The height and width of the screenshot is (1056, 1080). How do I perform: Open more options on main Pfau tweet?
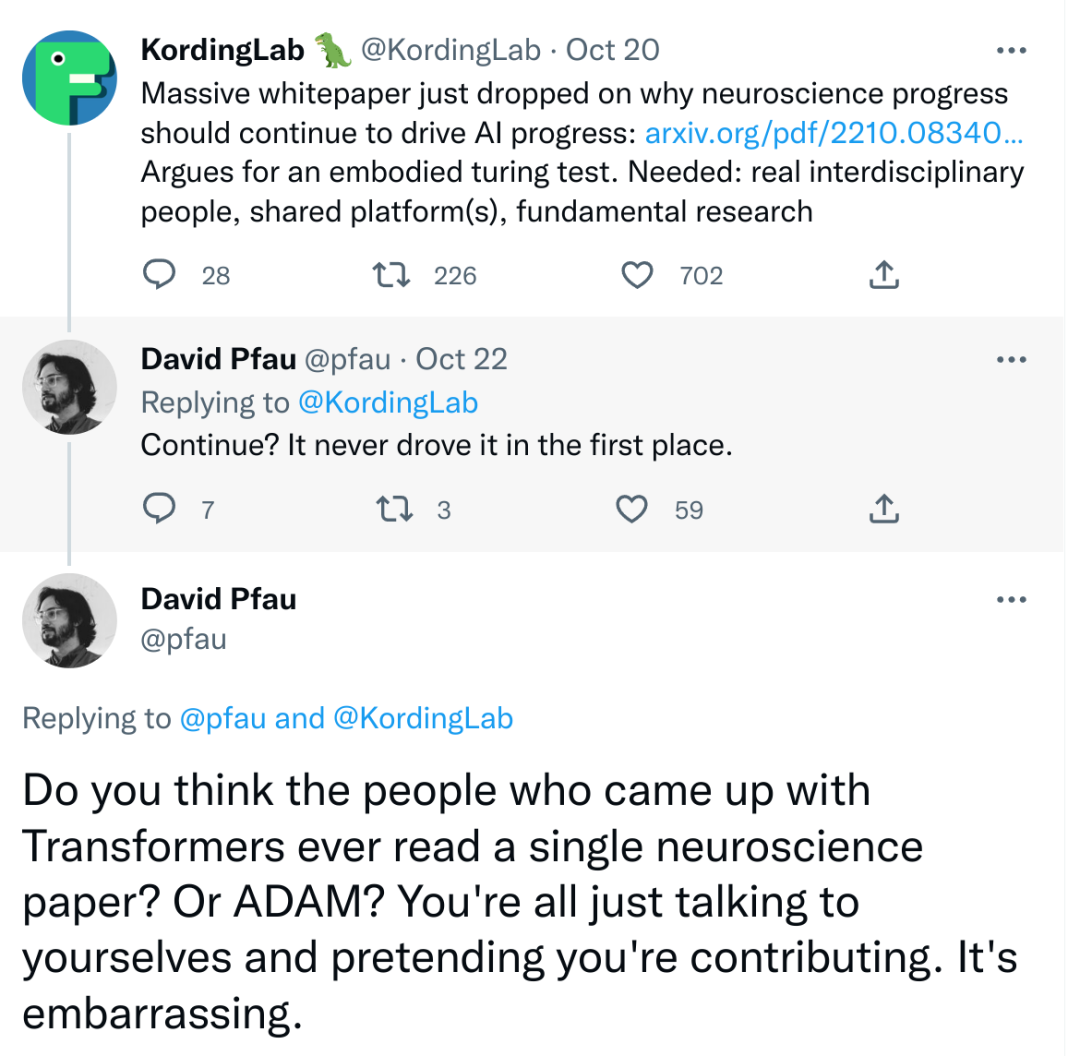coord(1012,600)
